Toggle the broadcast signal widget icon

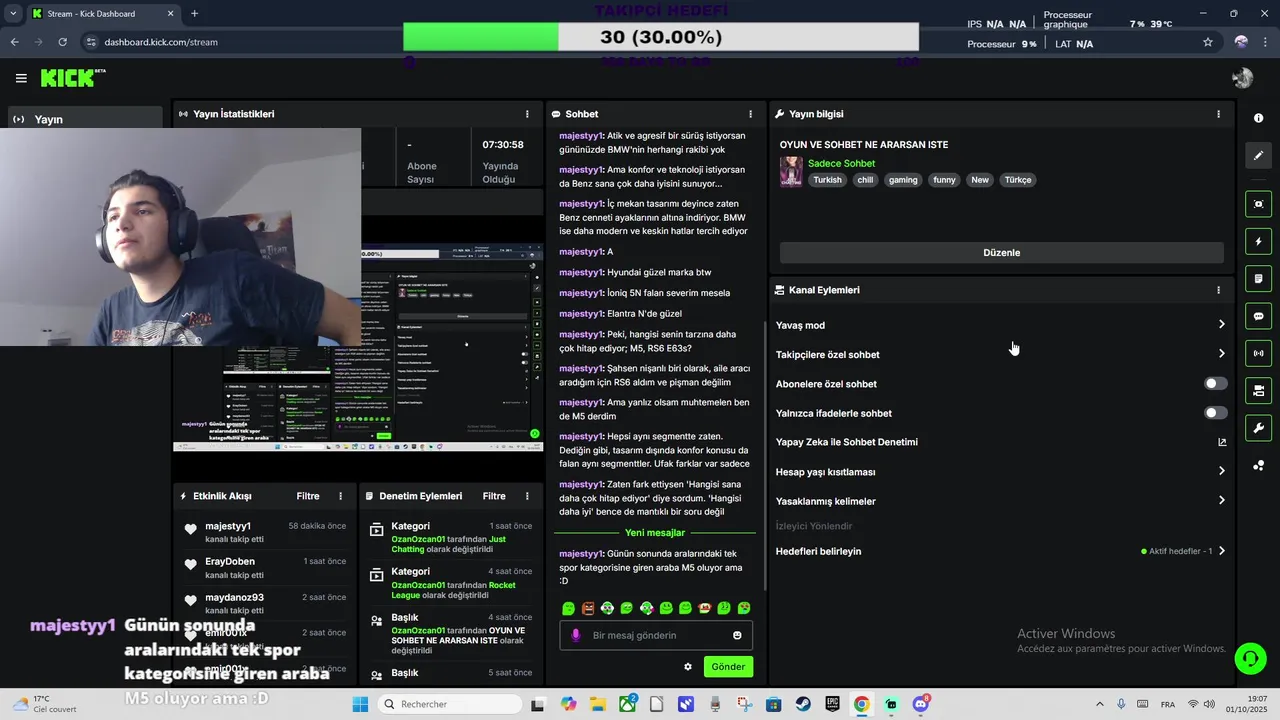[x=1258, y=353]
